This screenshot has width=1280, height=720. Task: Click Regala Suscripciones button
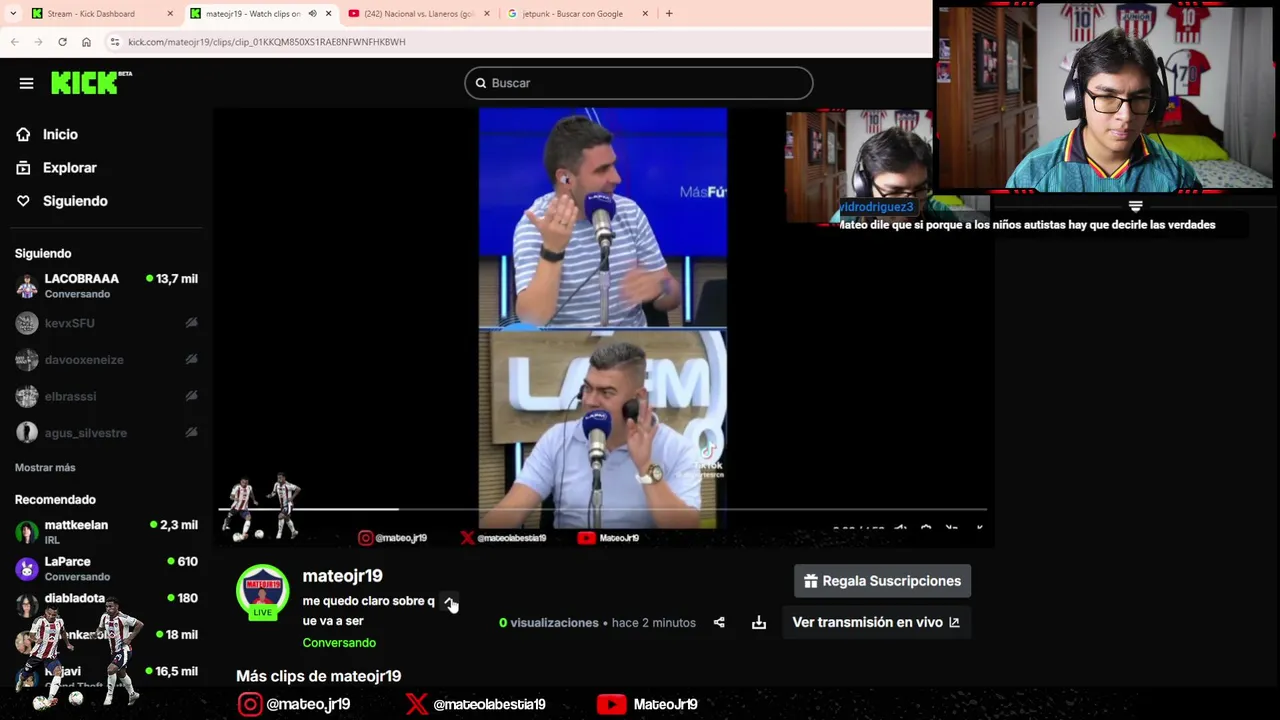point(882,581)
